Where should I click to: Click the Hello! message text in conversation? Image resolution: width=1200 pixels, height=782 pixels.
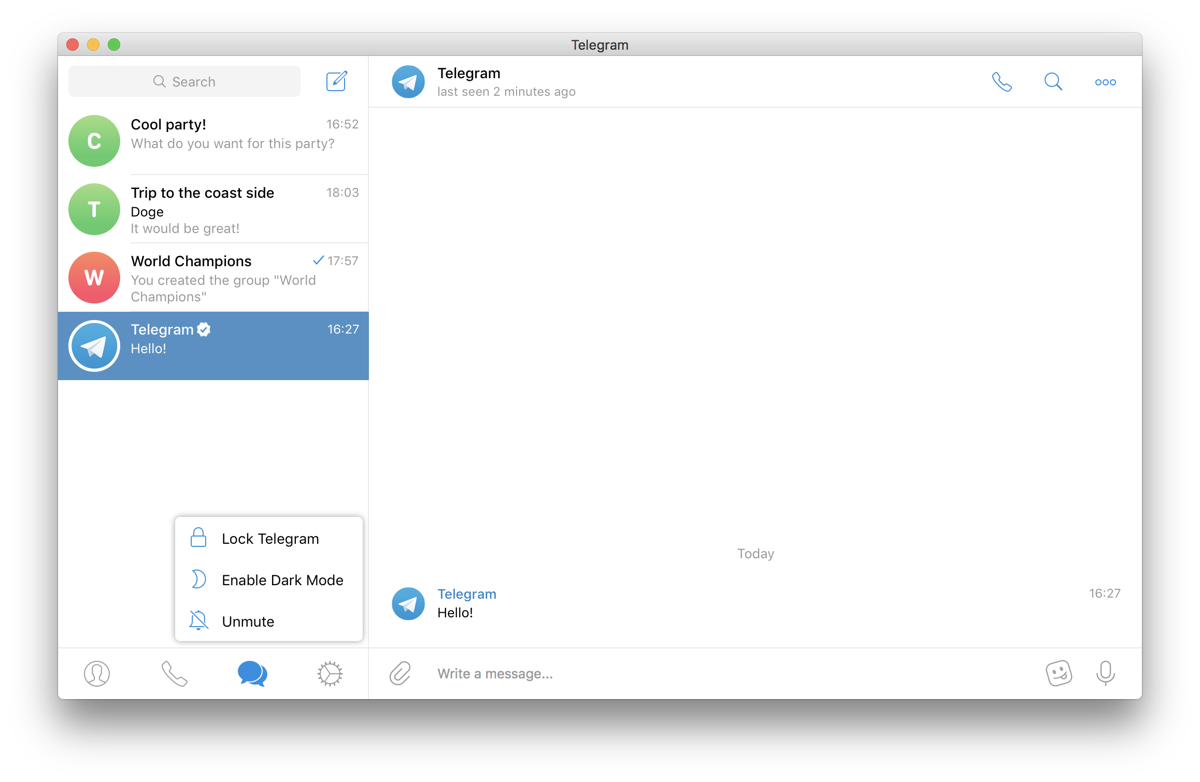[455, 613]
